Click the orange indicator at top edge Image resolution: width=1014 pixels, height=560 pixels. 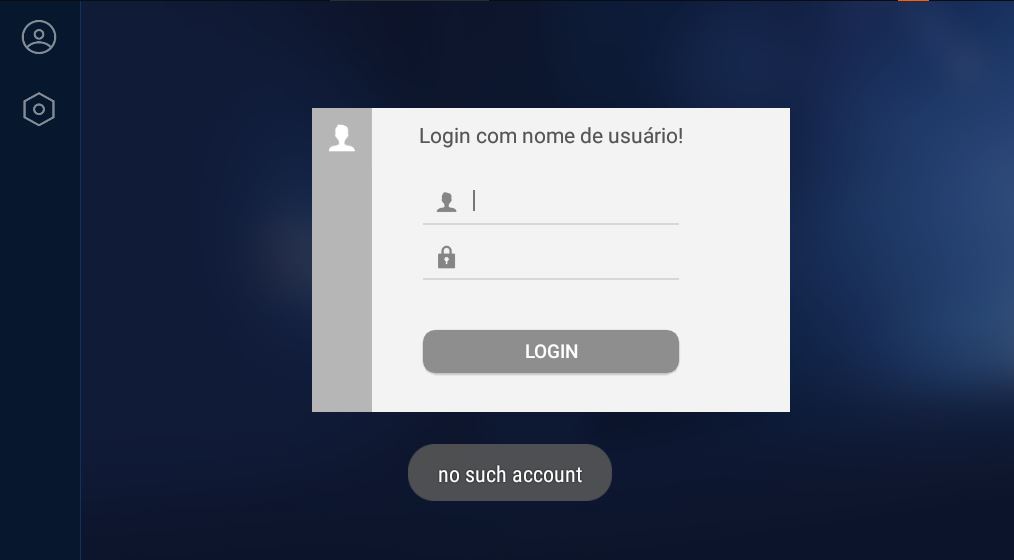click(x=913, y=1)
